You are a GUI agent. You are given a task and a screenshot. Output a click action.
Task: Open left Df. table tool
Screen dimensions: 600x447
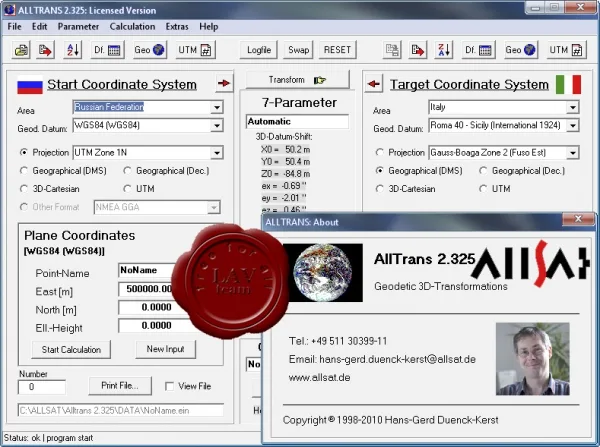pos(107,50)
